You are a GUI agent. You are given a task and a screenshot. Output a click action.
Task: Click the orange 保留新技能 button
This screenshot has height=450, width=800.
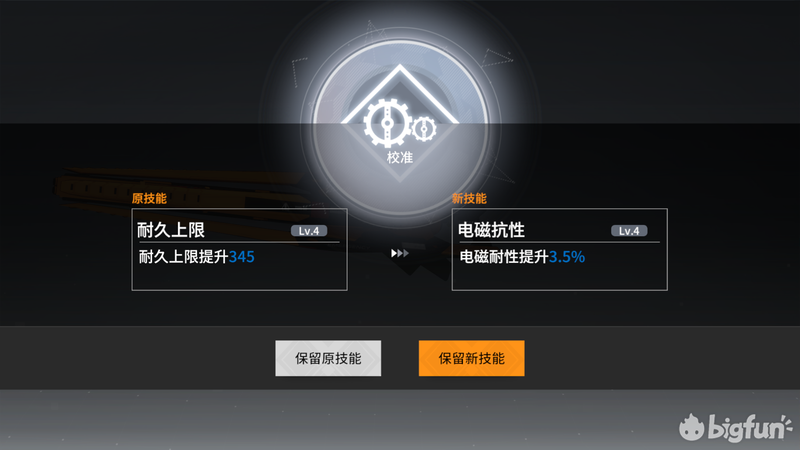(x=471, y=358)
